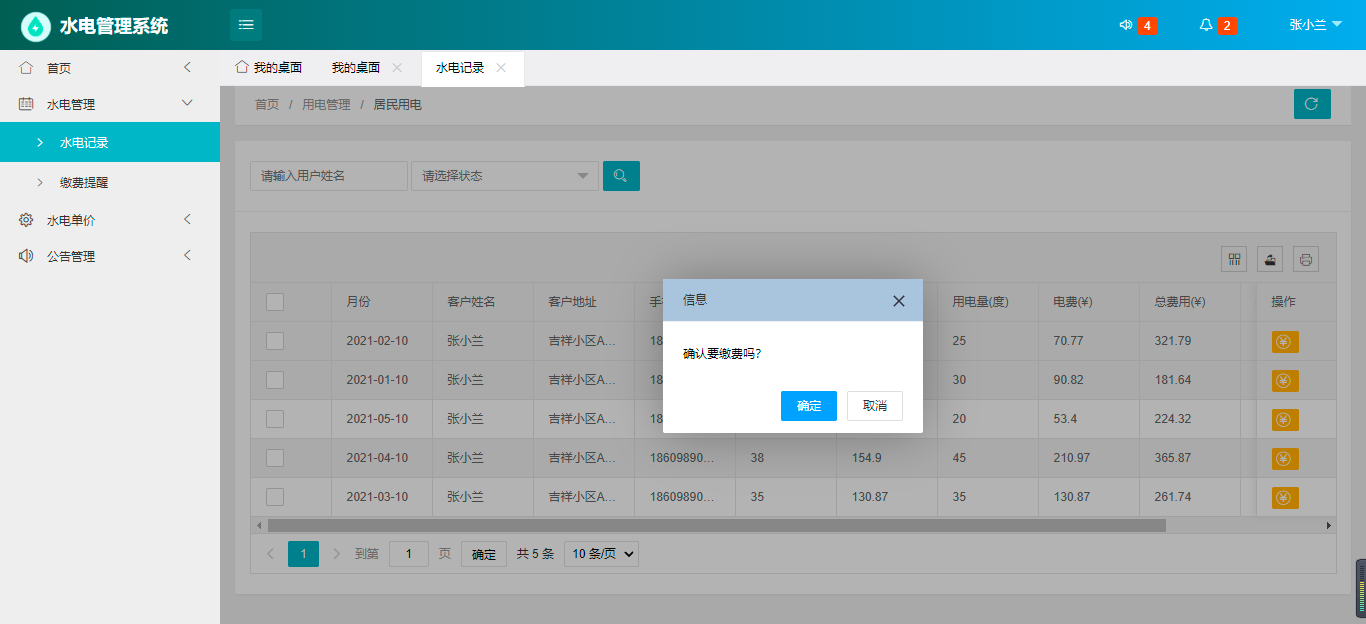Click the search magnifier button
This screenshot has height=624, width=1366.
tap(621, 176)
